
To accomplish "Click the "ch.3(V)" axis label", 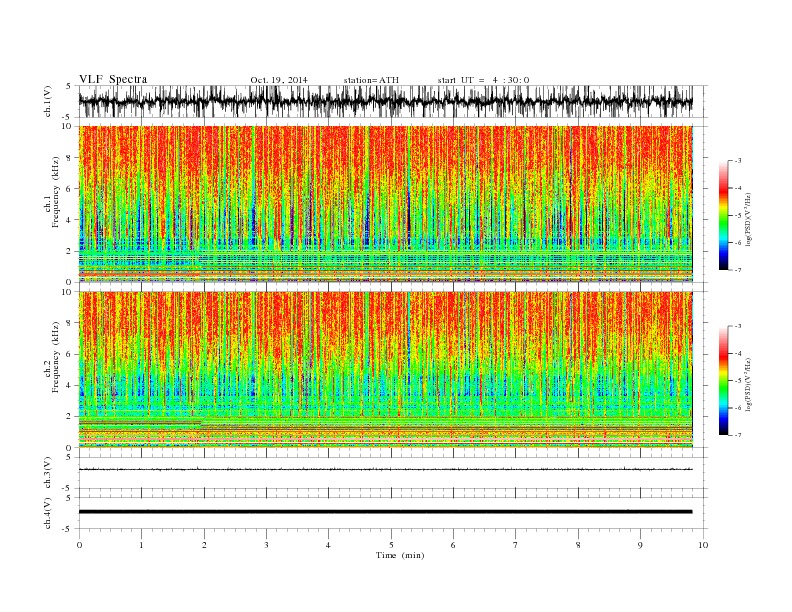I will click(x=48, y=473).
